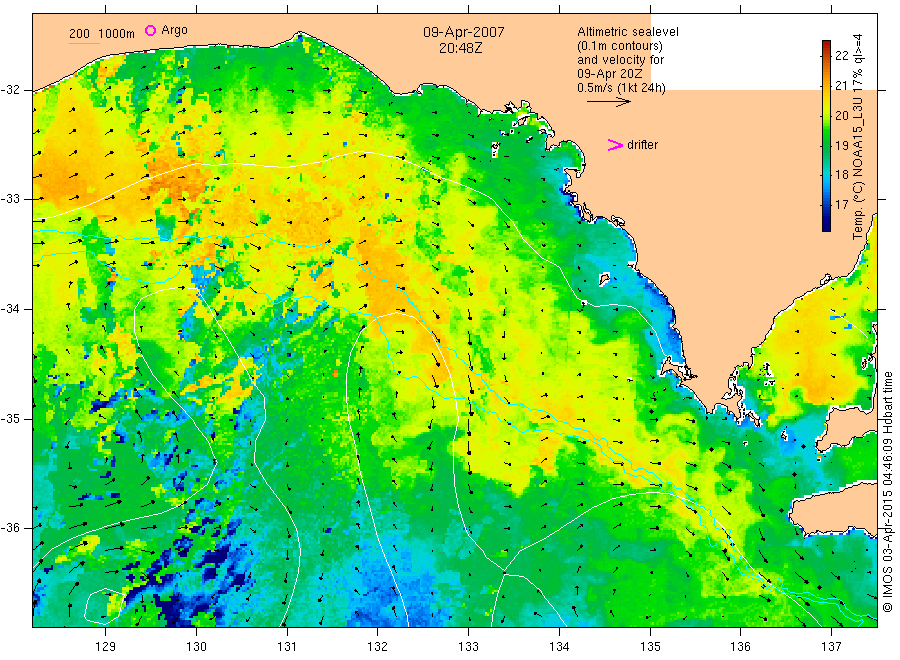Click the magenta drifter arrow legend symbol
The width and height of the screenshot is (900, 660).
[x=615, y=145]
